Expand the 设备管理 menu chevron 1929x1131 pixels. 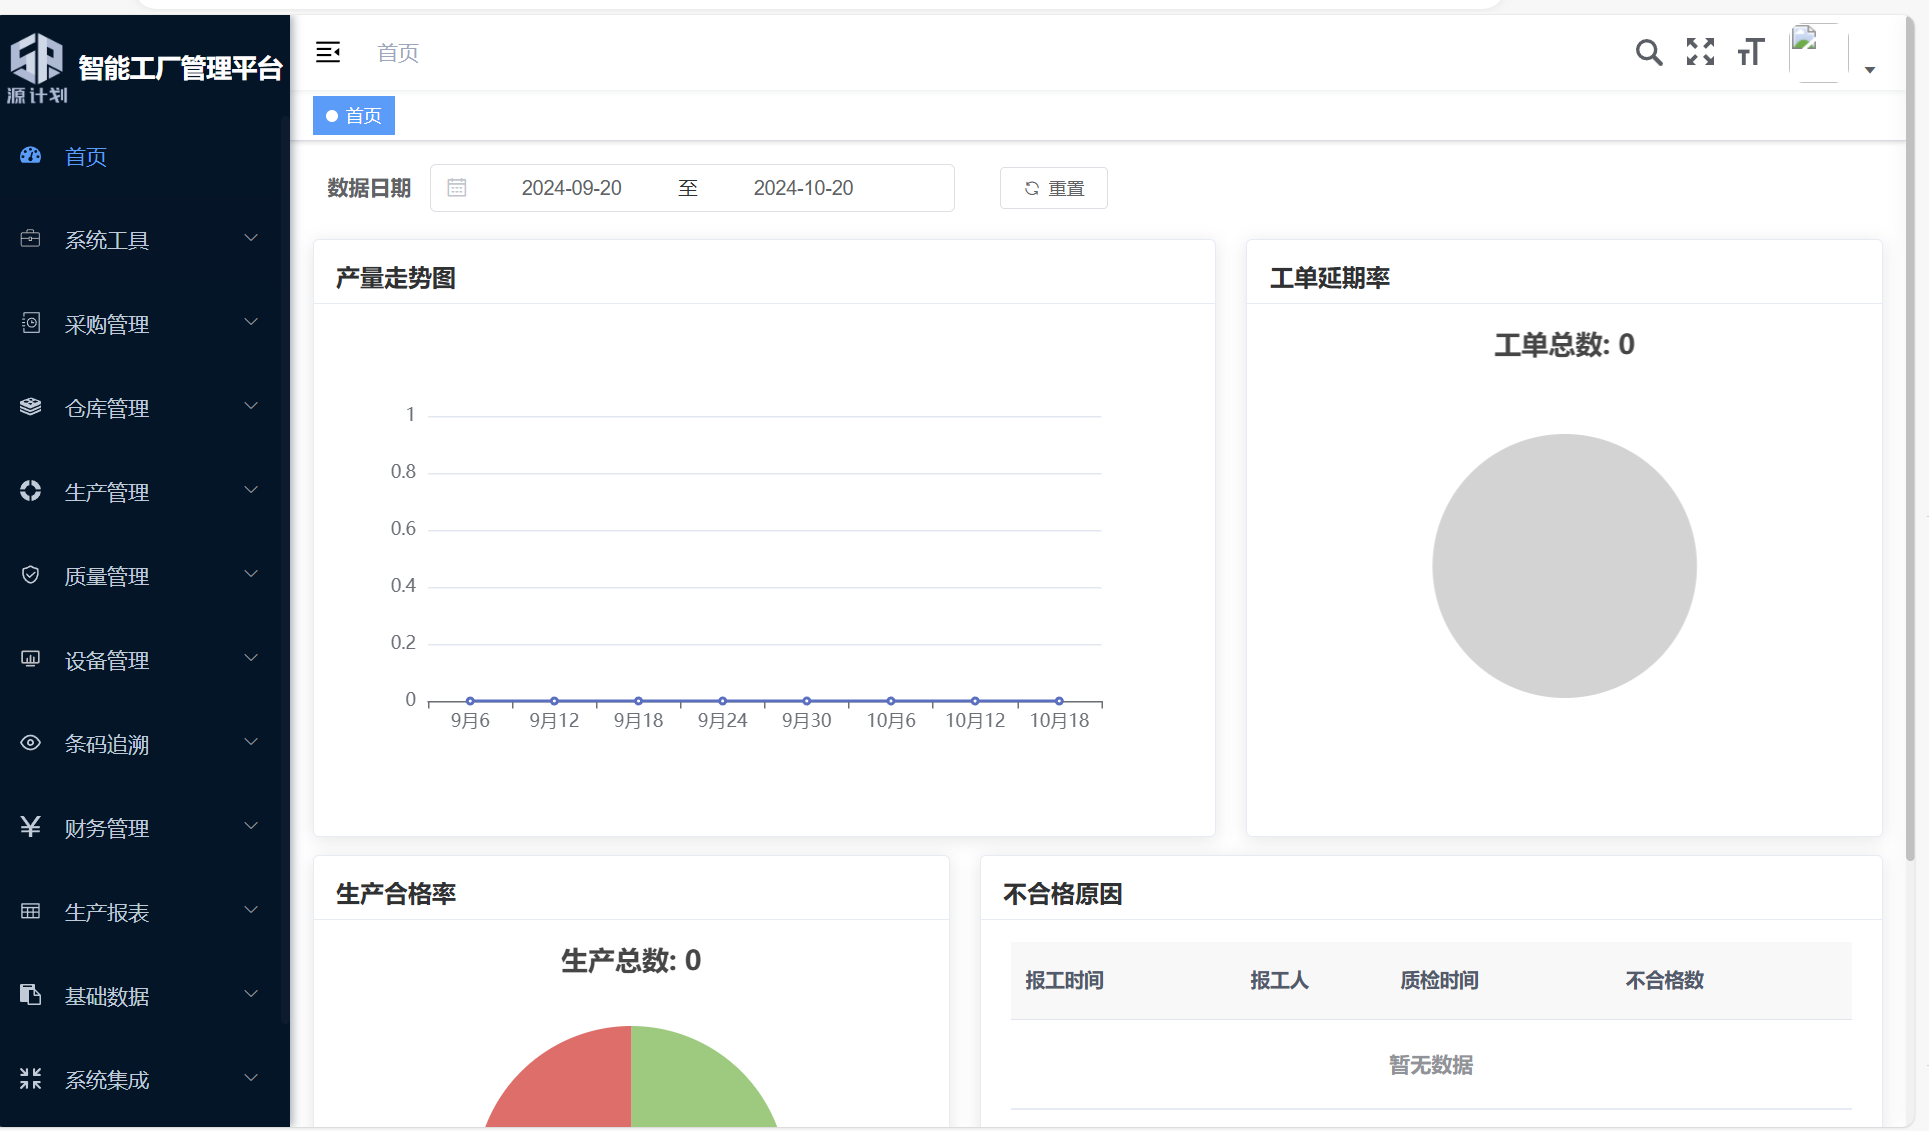tap(251, 658)
